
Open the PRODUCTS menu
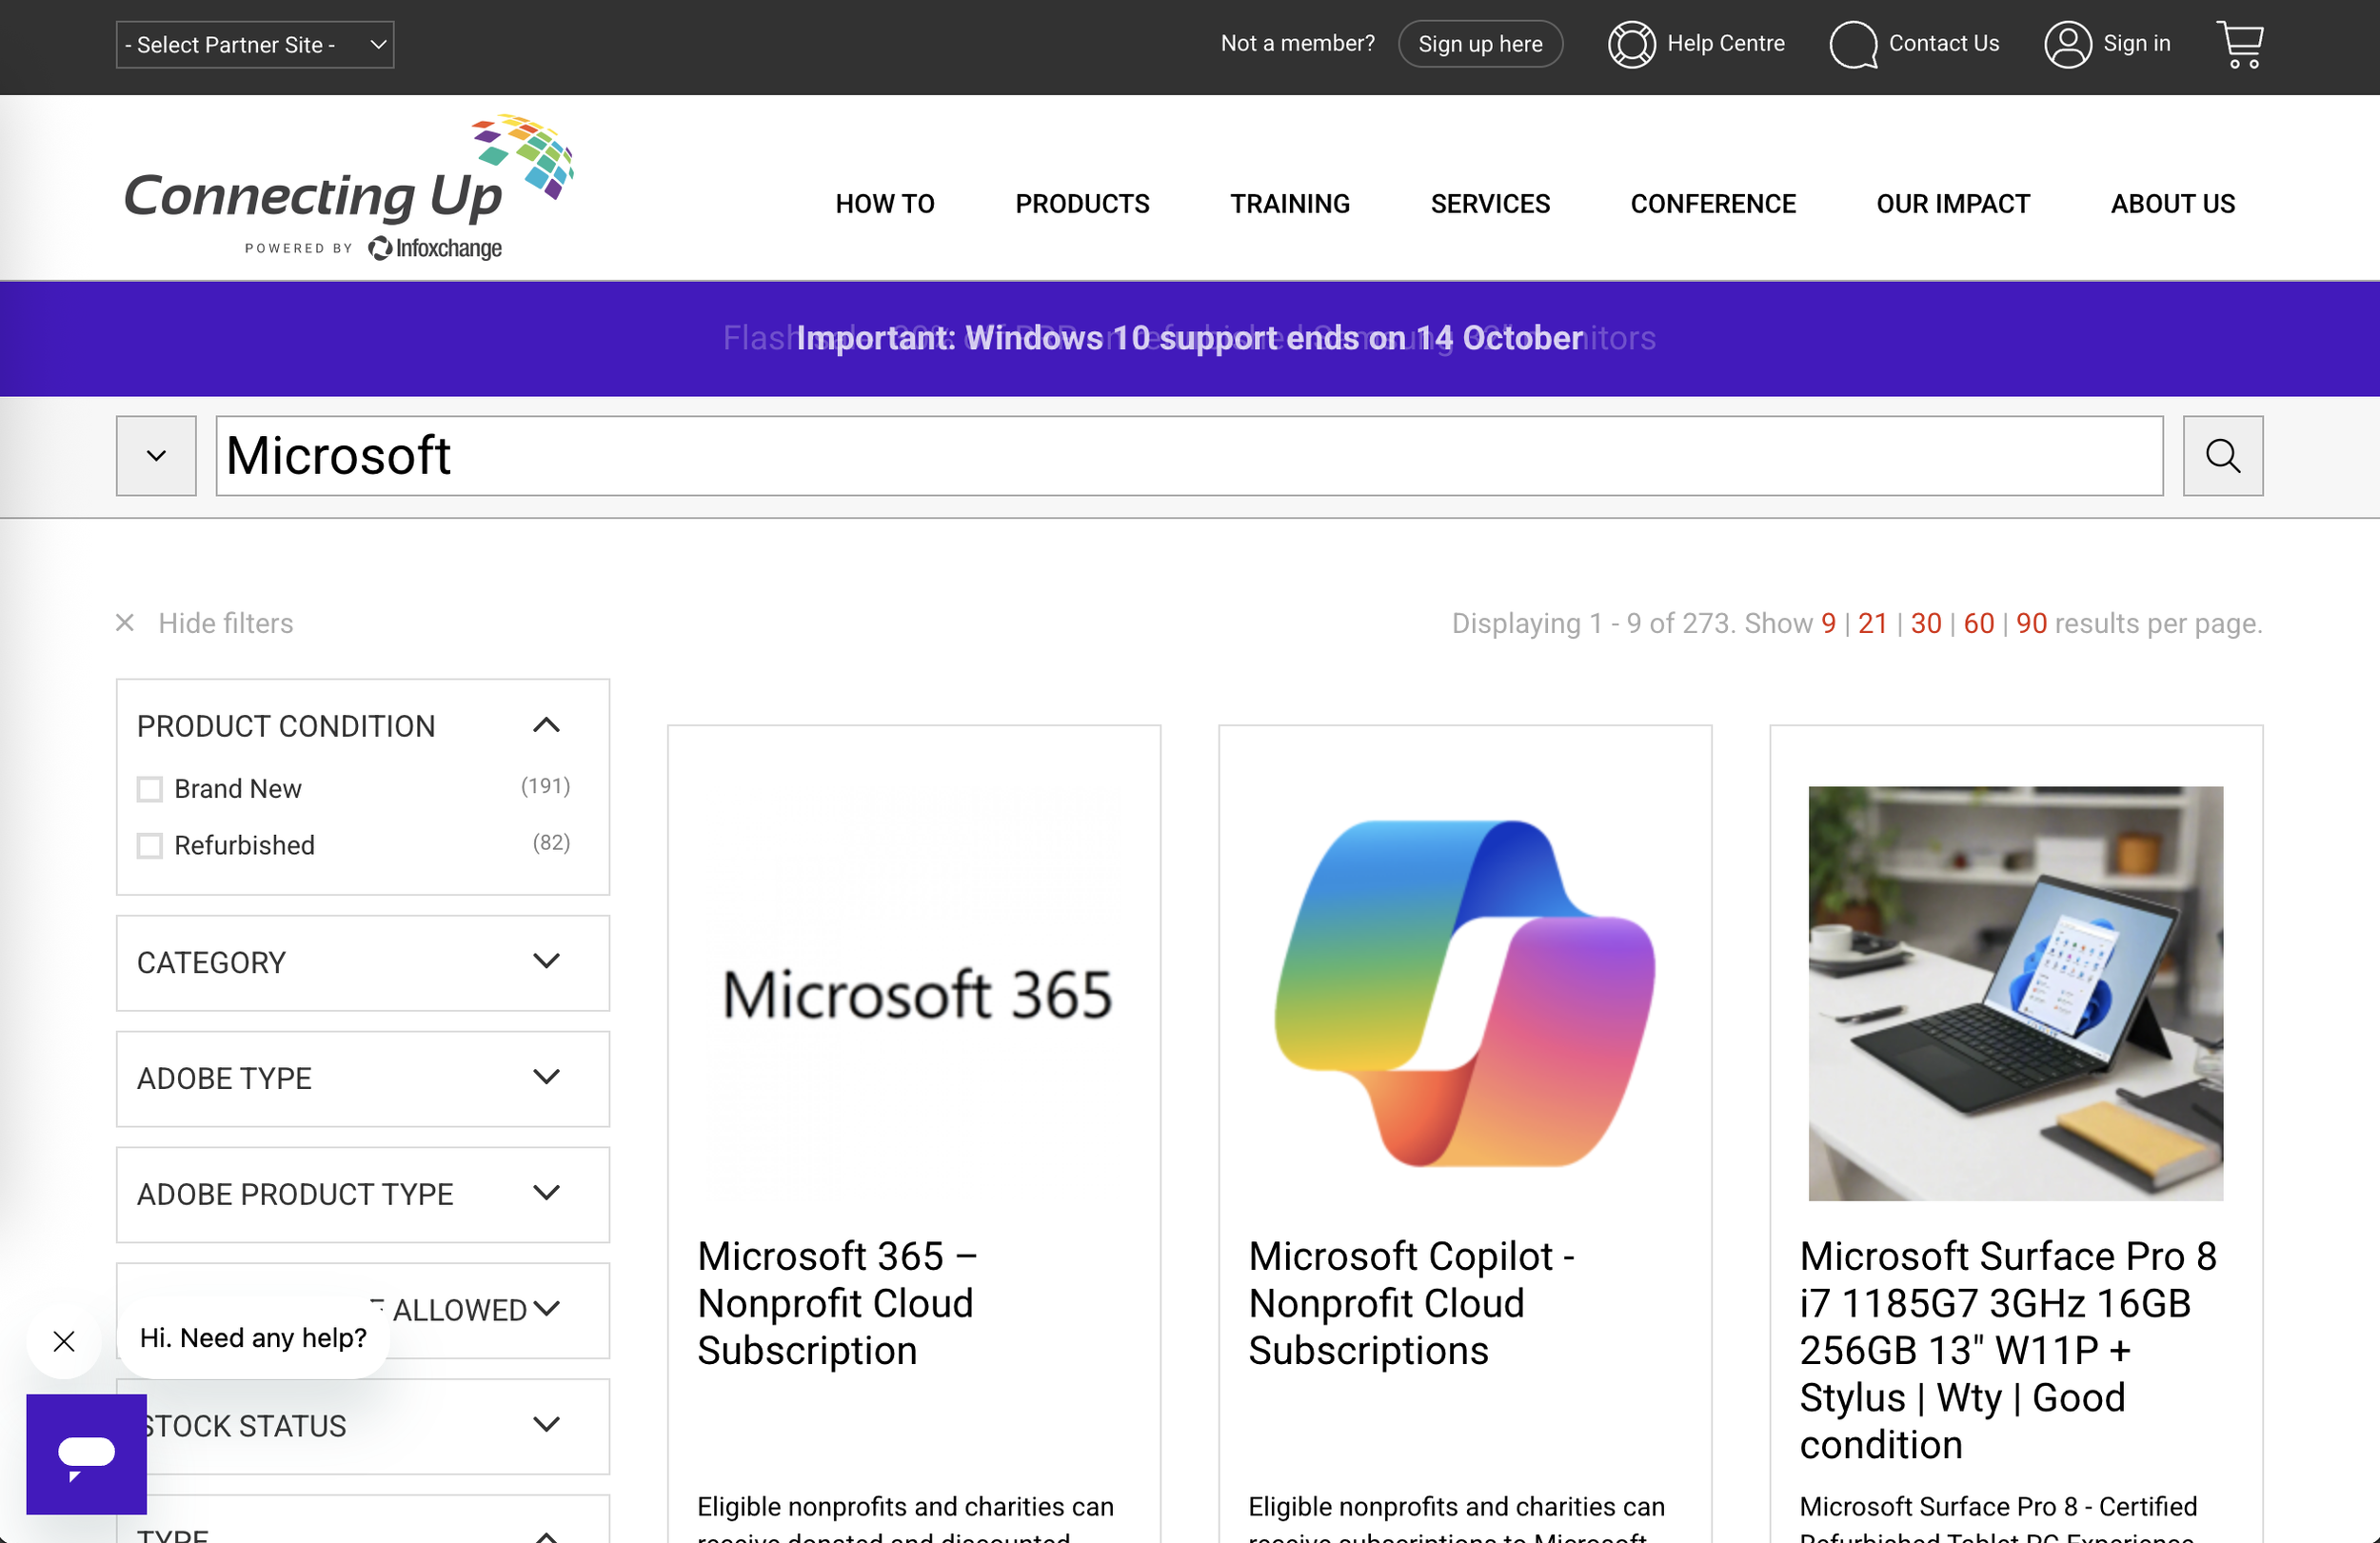point(1082,204)
